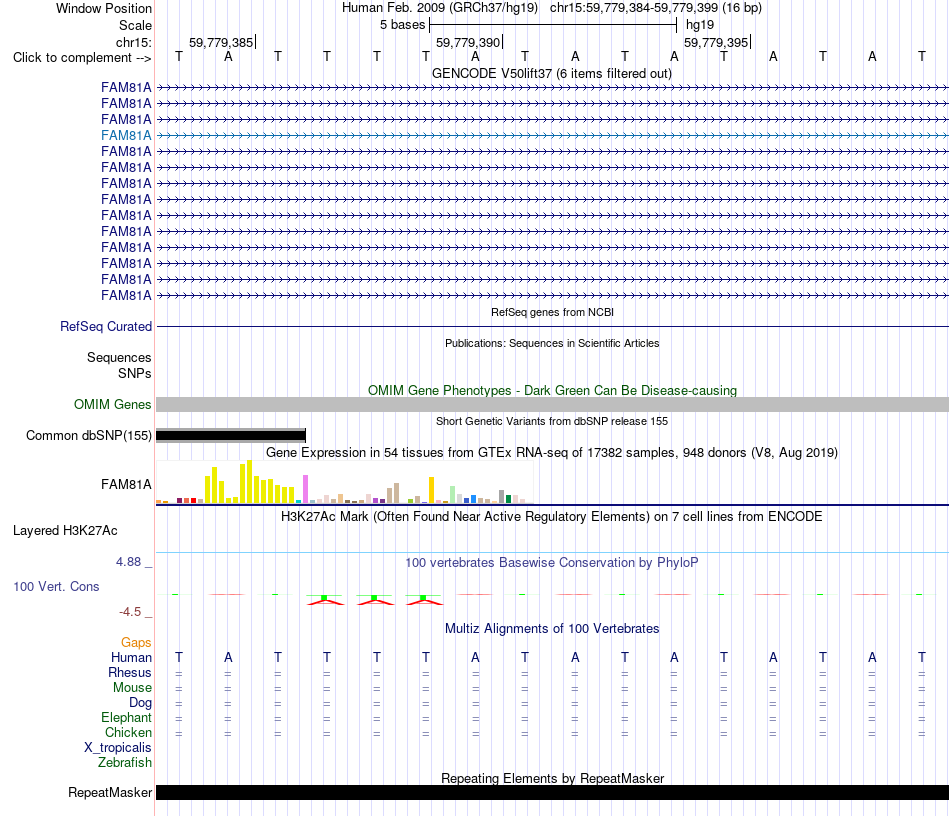Click the 'H3K27Ac Mark' ENCODE track title

coord(551,517)
